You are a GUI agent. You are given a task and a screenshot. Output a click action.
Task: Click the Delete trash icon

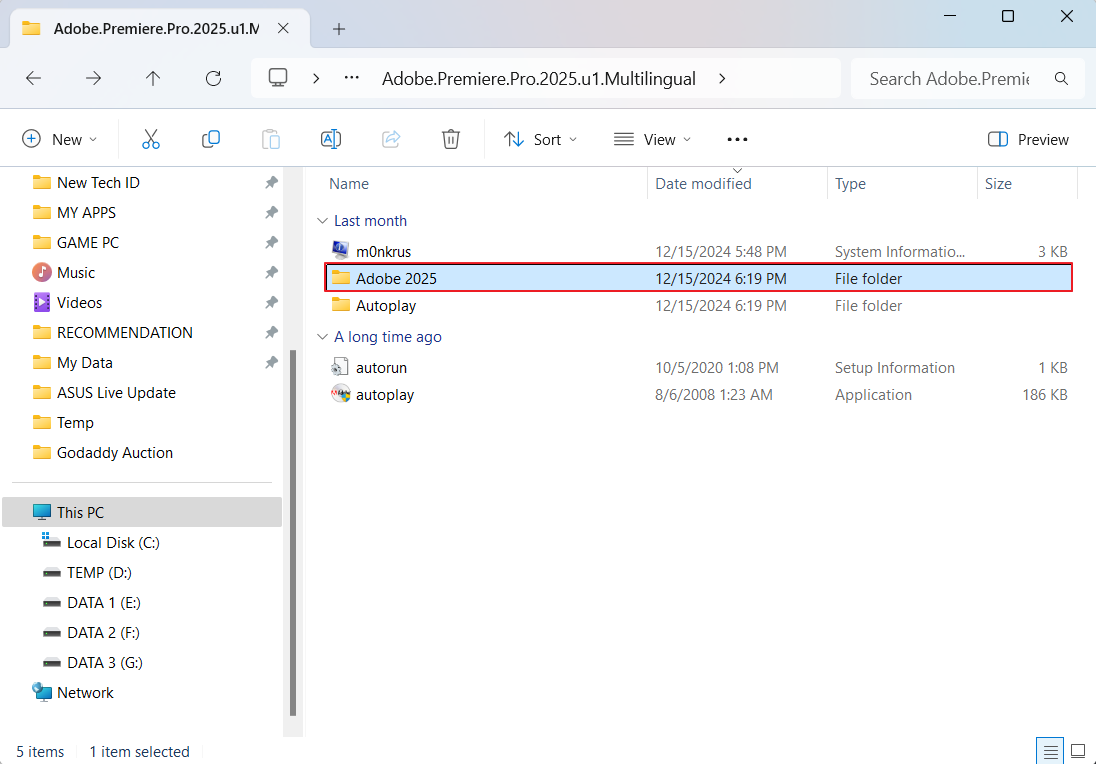451,139
